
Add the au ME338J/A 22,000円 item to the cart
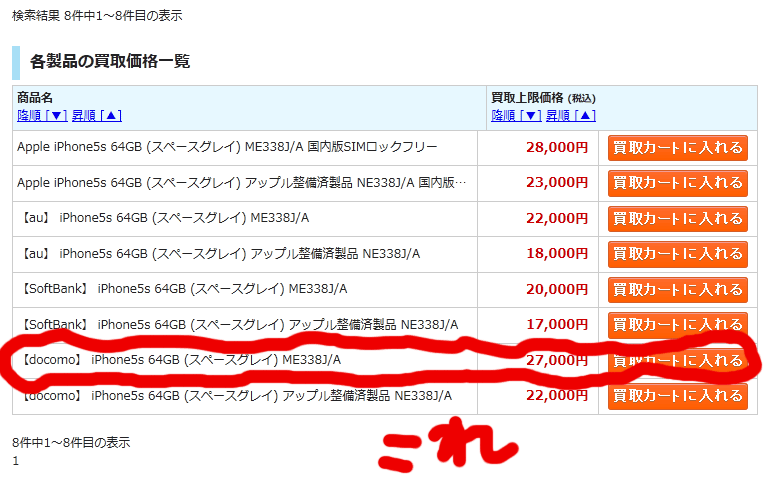[x=678, y=219]
